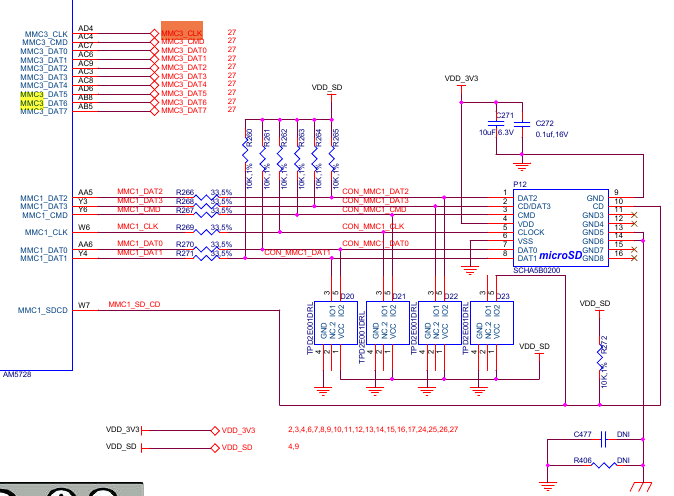
Task: Select capacitor C272 designator
Action: 545,123
